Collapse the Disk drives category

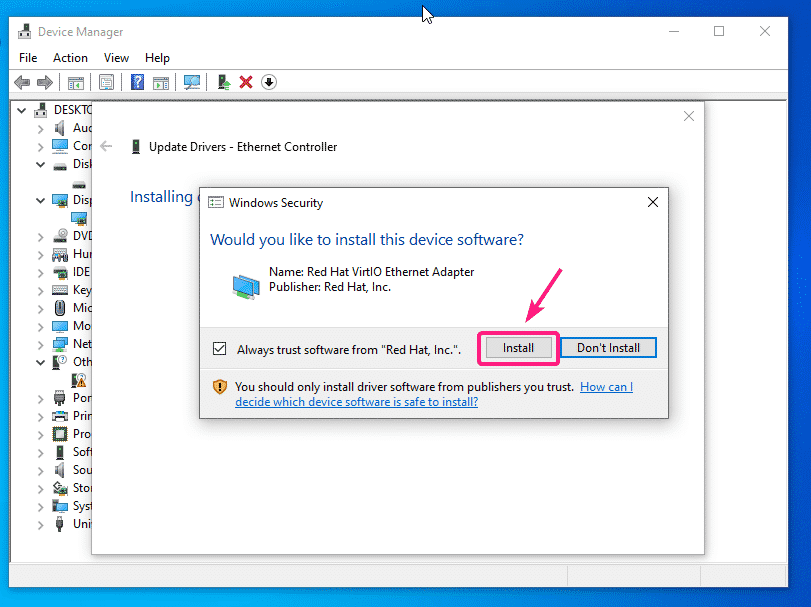[40, 165]
